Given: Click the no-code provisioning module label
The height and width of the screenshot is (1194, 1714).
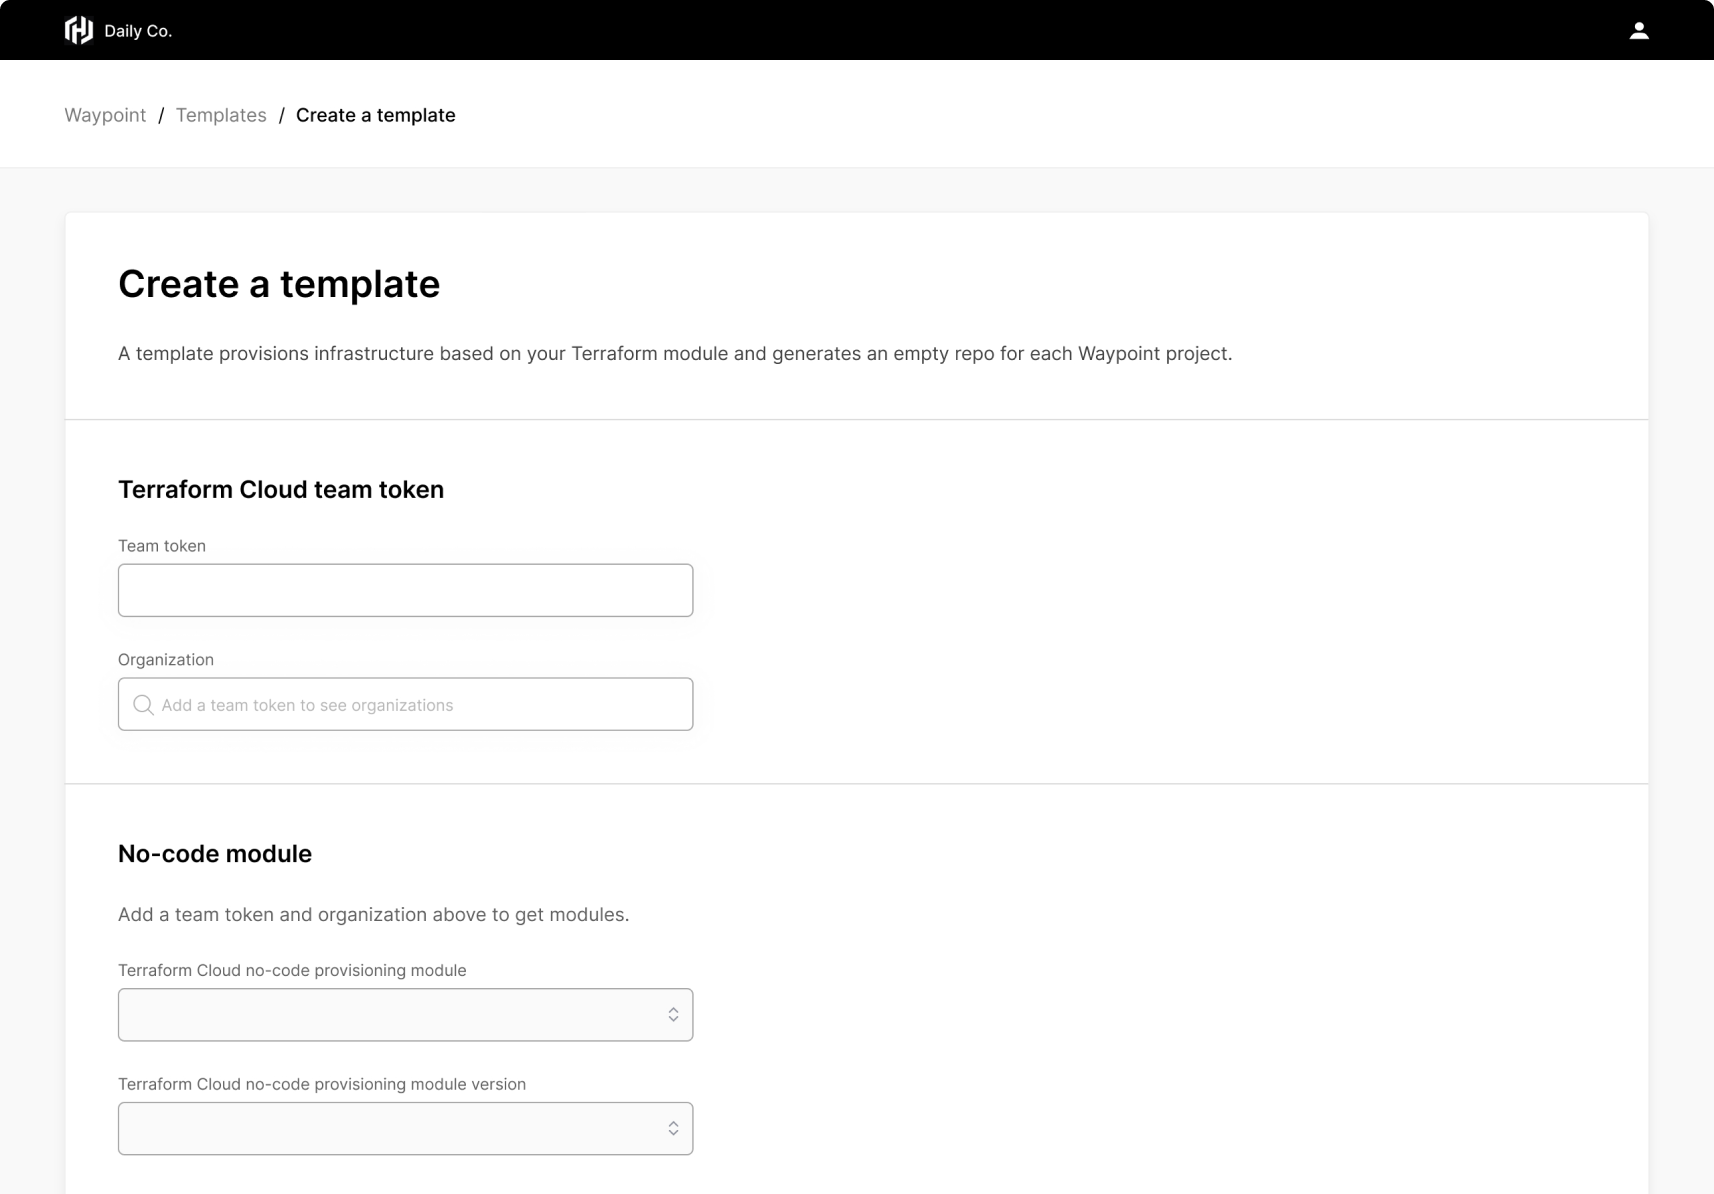Looking at the screenshot, I should tap(292, 971).
